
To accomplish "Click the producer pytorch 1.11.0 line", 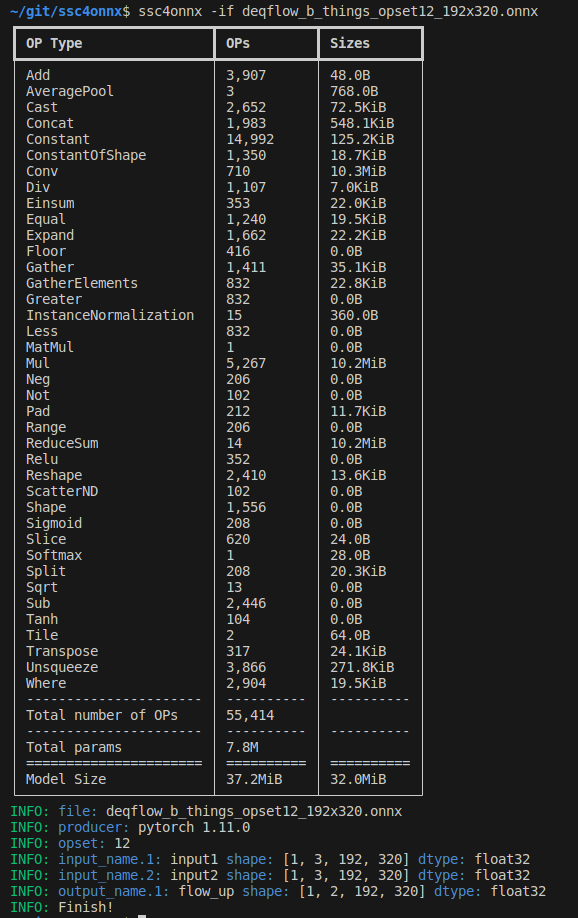I will coord(130,827).
